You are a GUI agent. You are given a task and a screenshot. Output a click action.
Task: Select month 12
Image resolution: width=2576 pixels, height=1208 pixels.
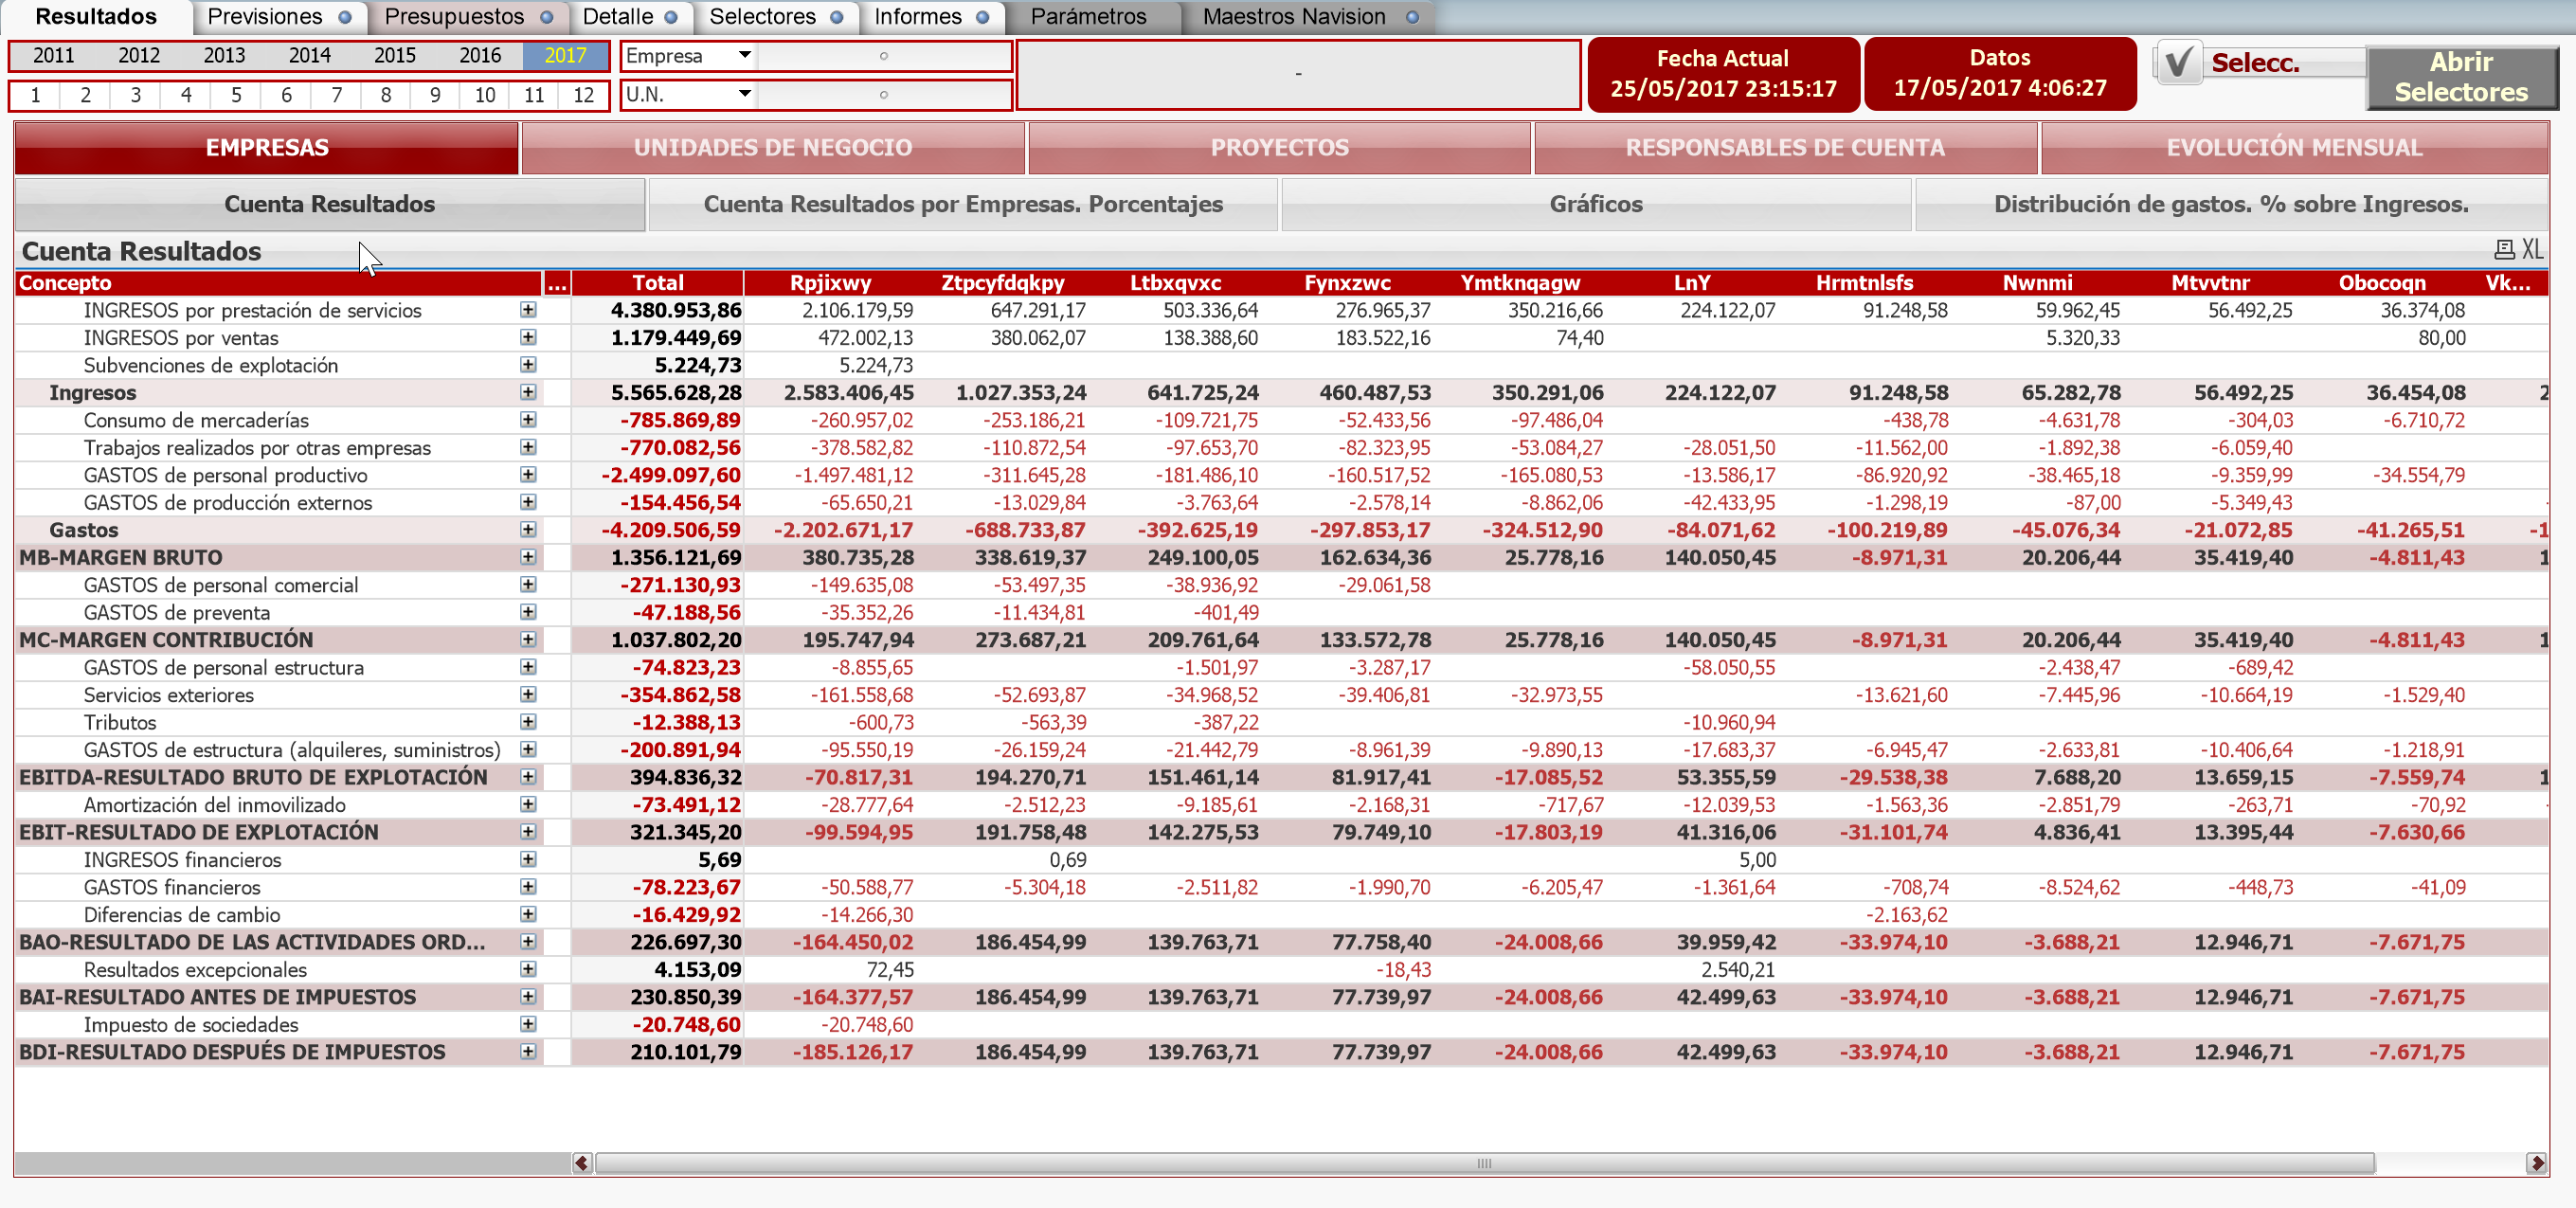[x=584, y=95]
